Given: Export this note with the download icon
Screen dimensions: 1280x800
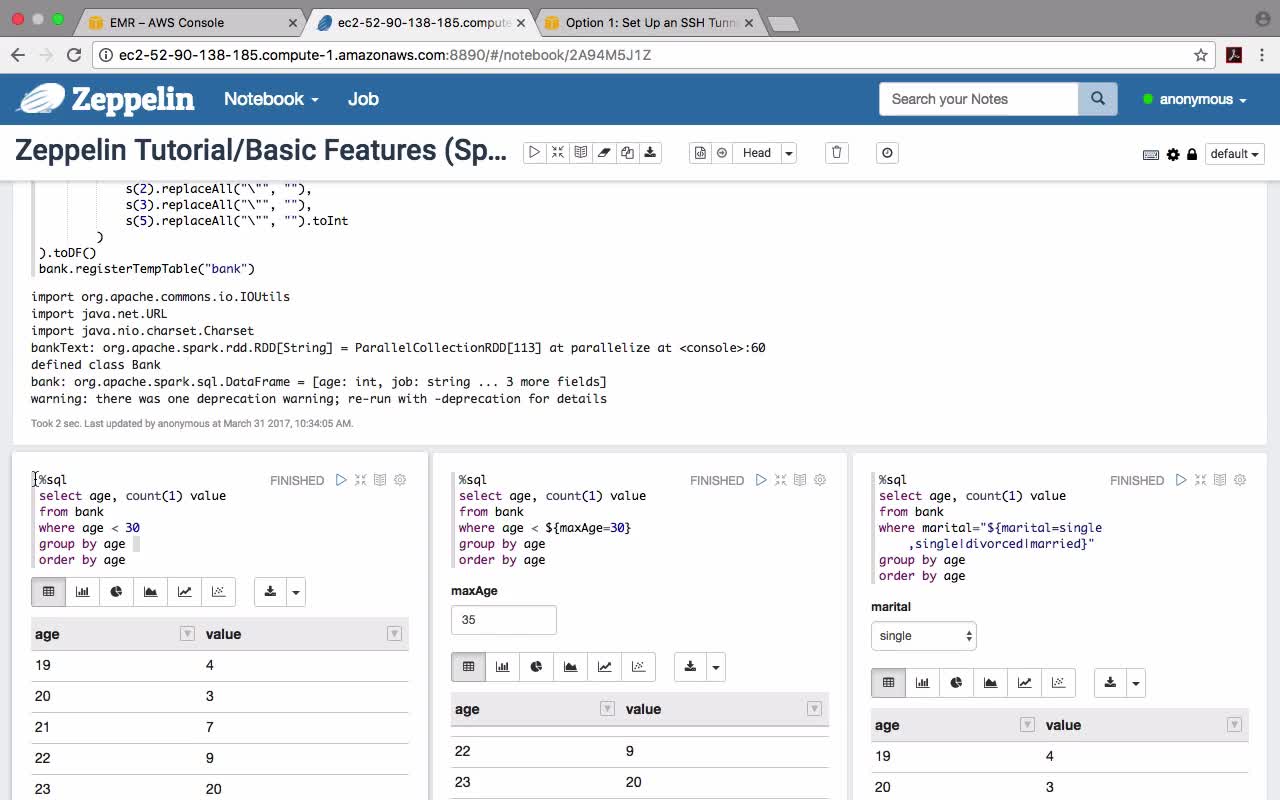Looking at the screenshot, I should [x=650, y=153].
